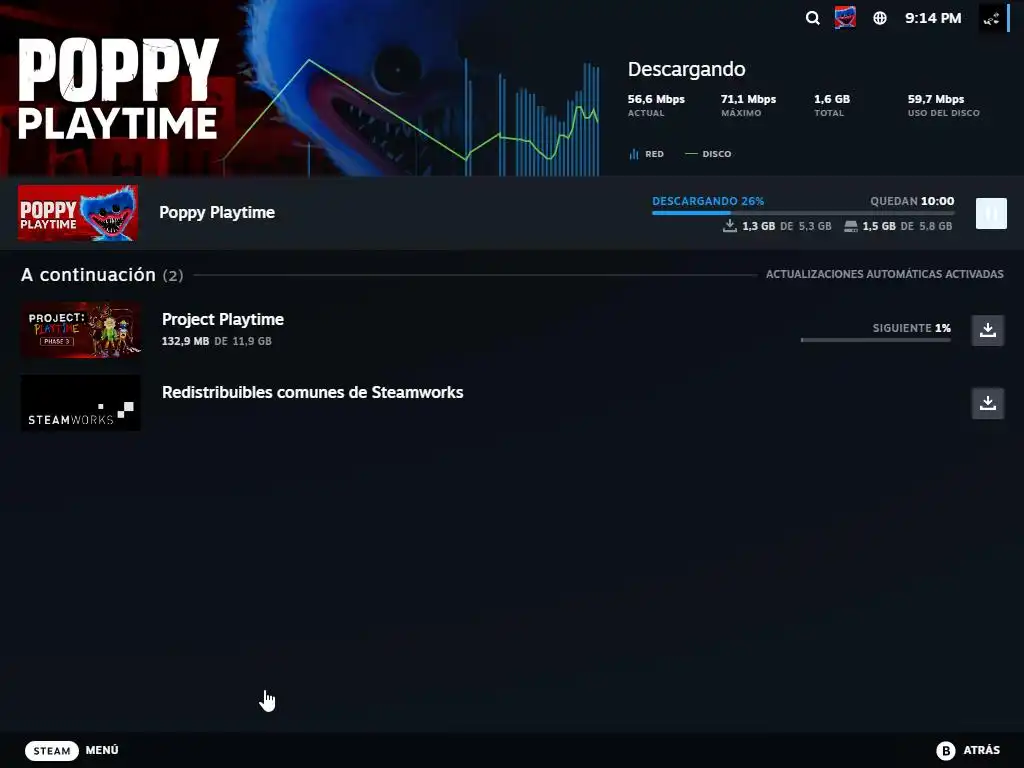Image resolution: width=1024 pixels, height=768 pixels.
Task: Select Redistribuibles comunes de Steamworks title
Action: coord(312,392)
